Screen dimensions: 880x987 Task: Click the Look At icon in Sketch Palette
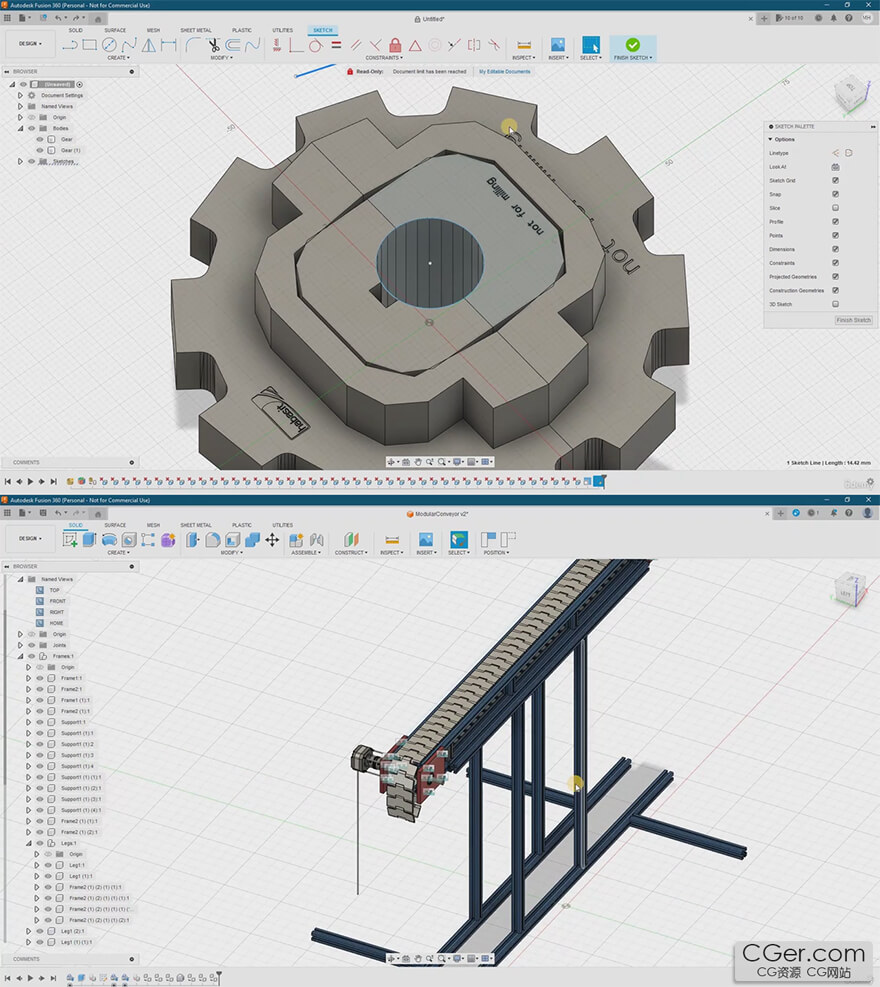pyautogui.click(x=835, y=167)
